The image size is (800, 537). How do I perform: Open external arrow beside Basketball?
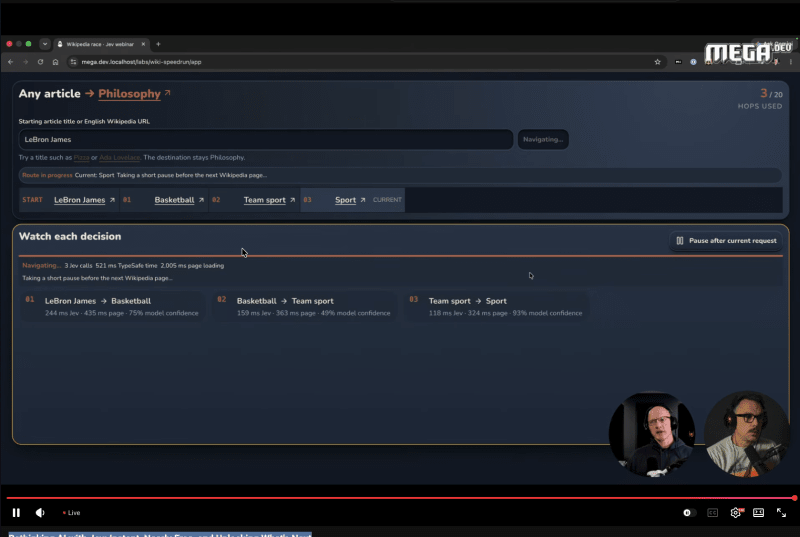[x=201, y=200]
